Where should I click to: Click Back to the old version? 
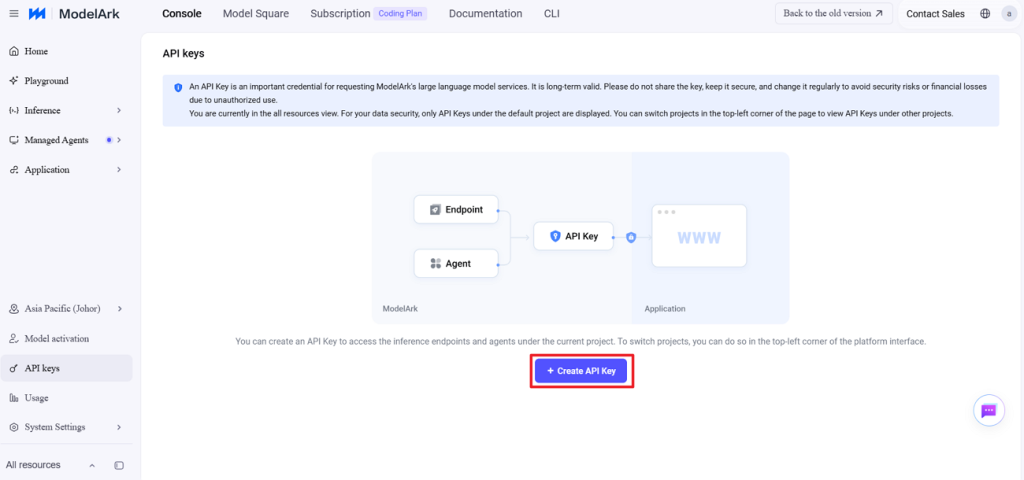(833, 13)
